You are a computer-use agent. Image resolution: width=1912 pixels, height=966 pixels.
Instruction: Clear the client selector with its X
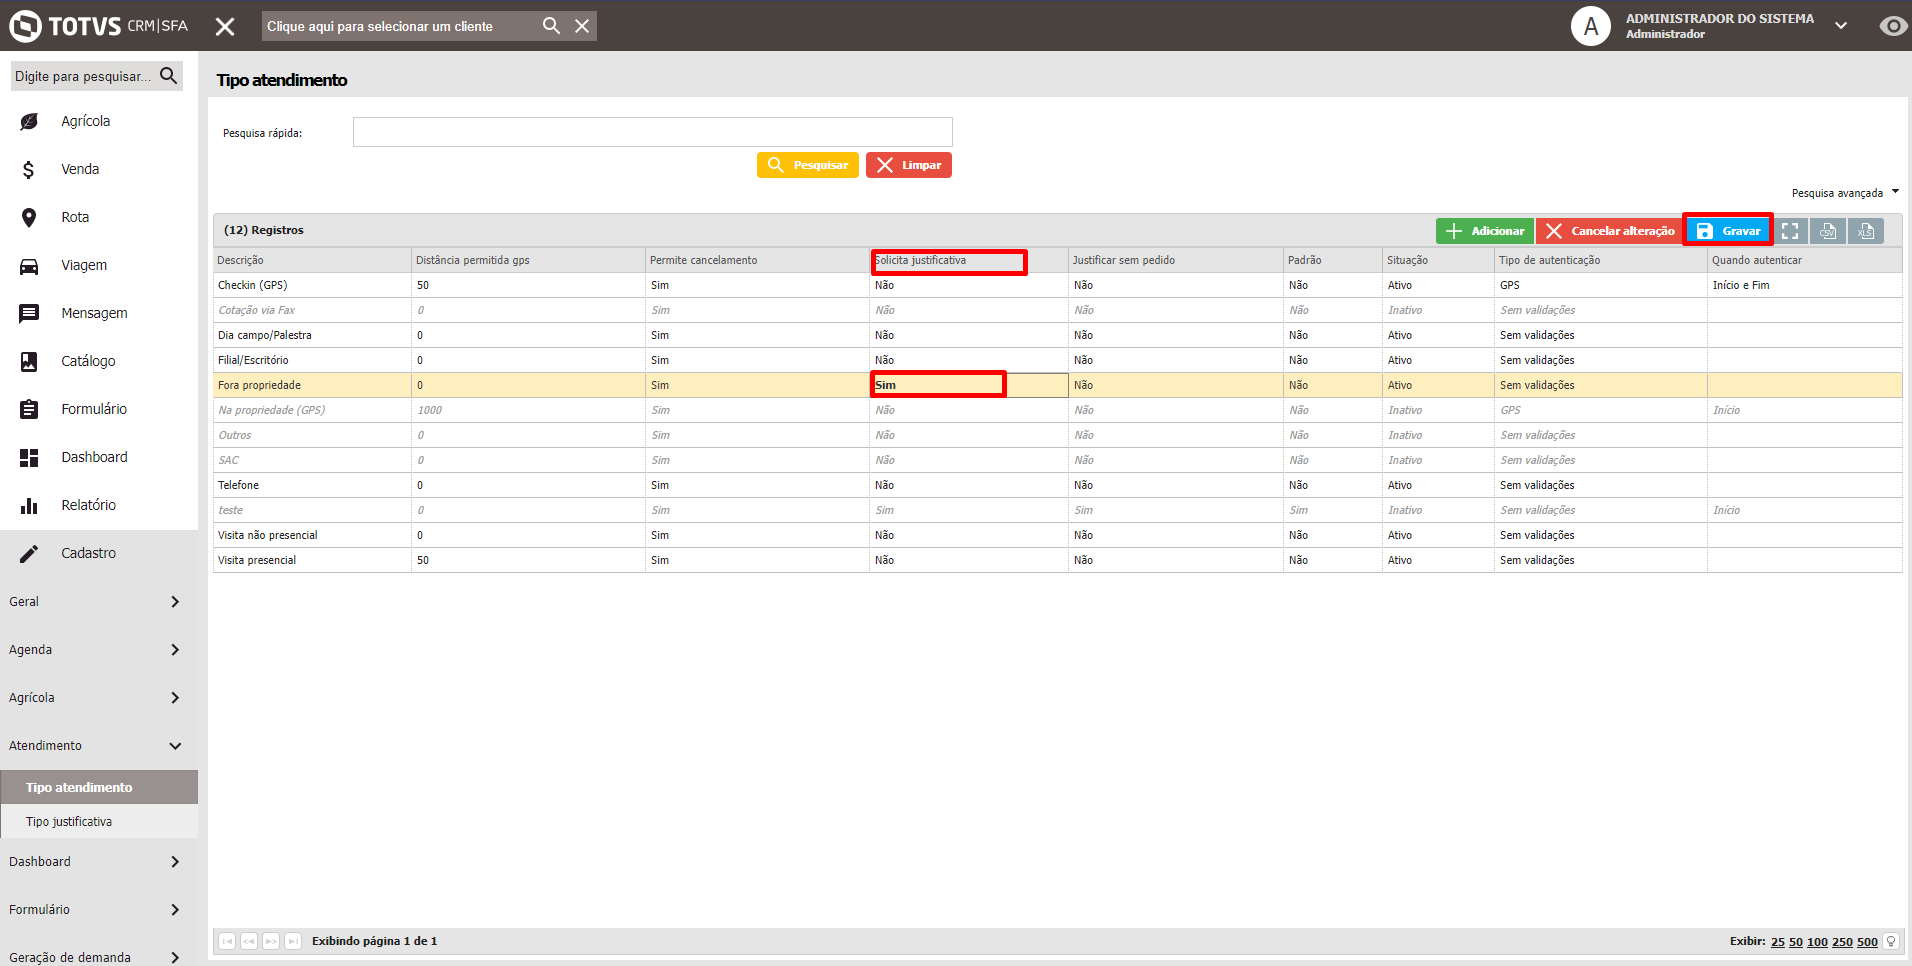tap(582, 26)
